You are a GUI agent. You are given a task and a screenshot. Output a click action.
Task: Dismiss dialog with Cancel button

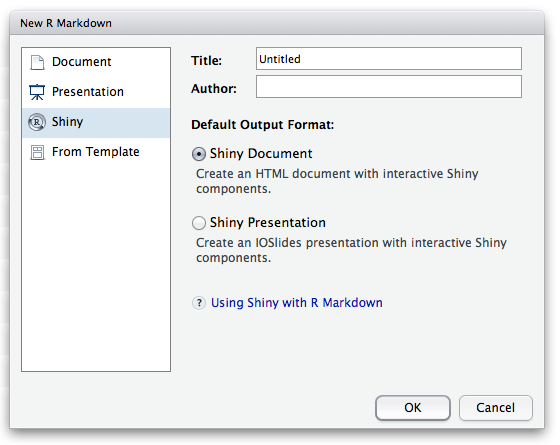pyautogui.click(x=495, y=408)
